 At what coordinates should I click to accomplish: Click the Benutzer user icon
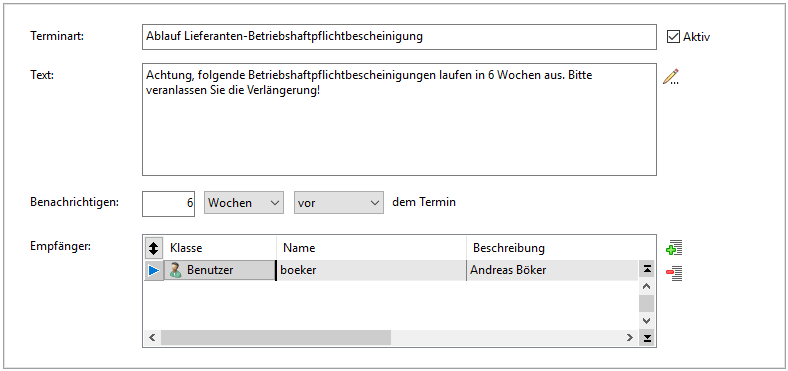(175, 270)
